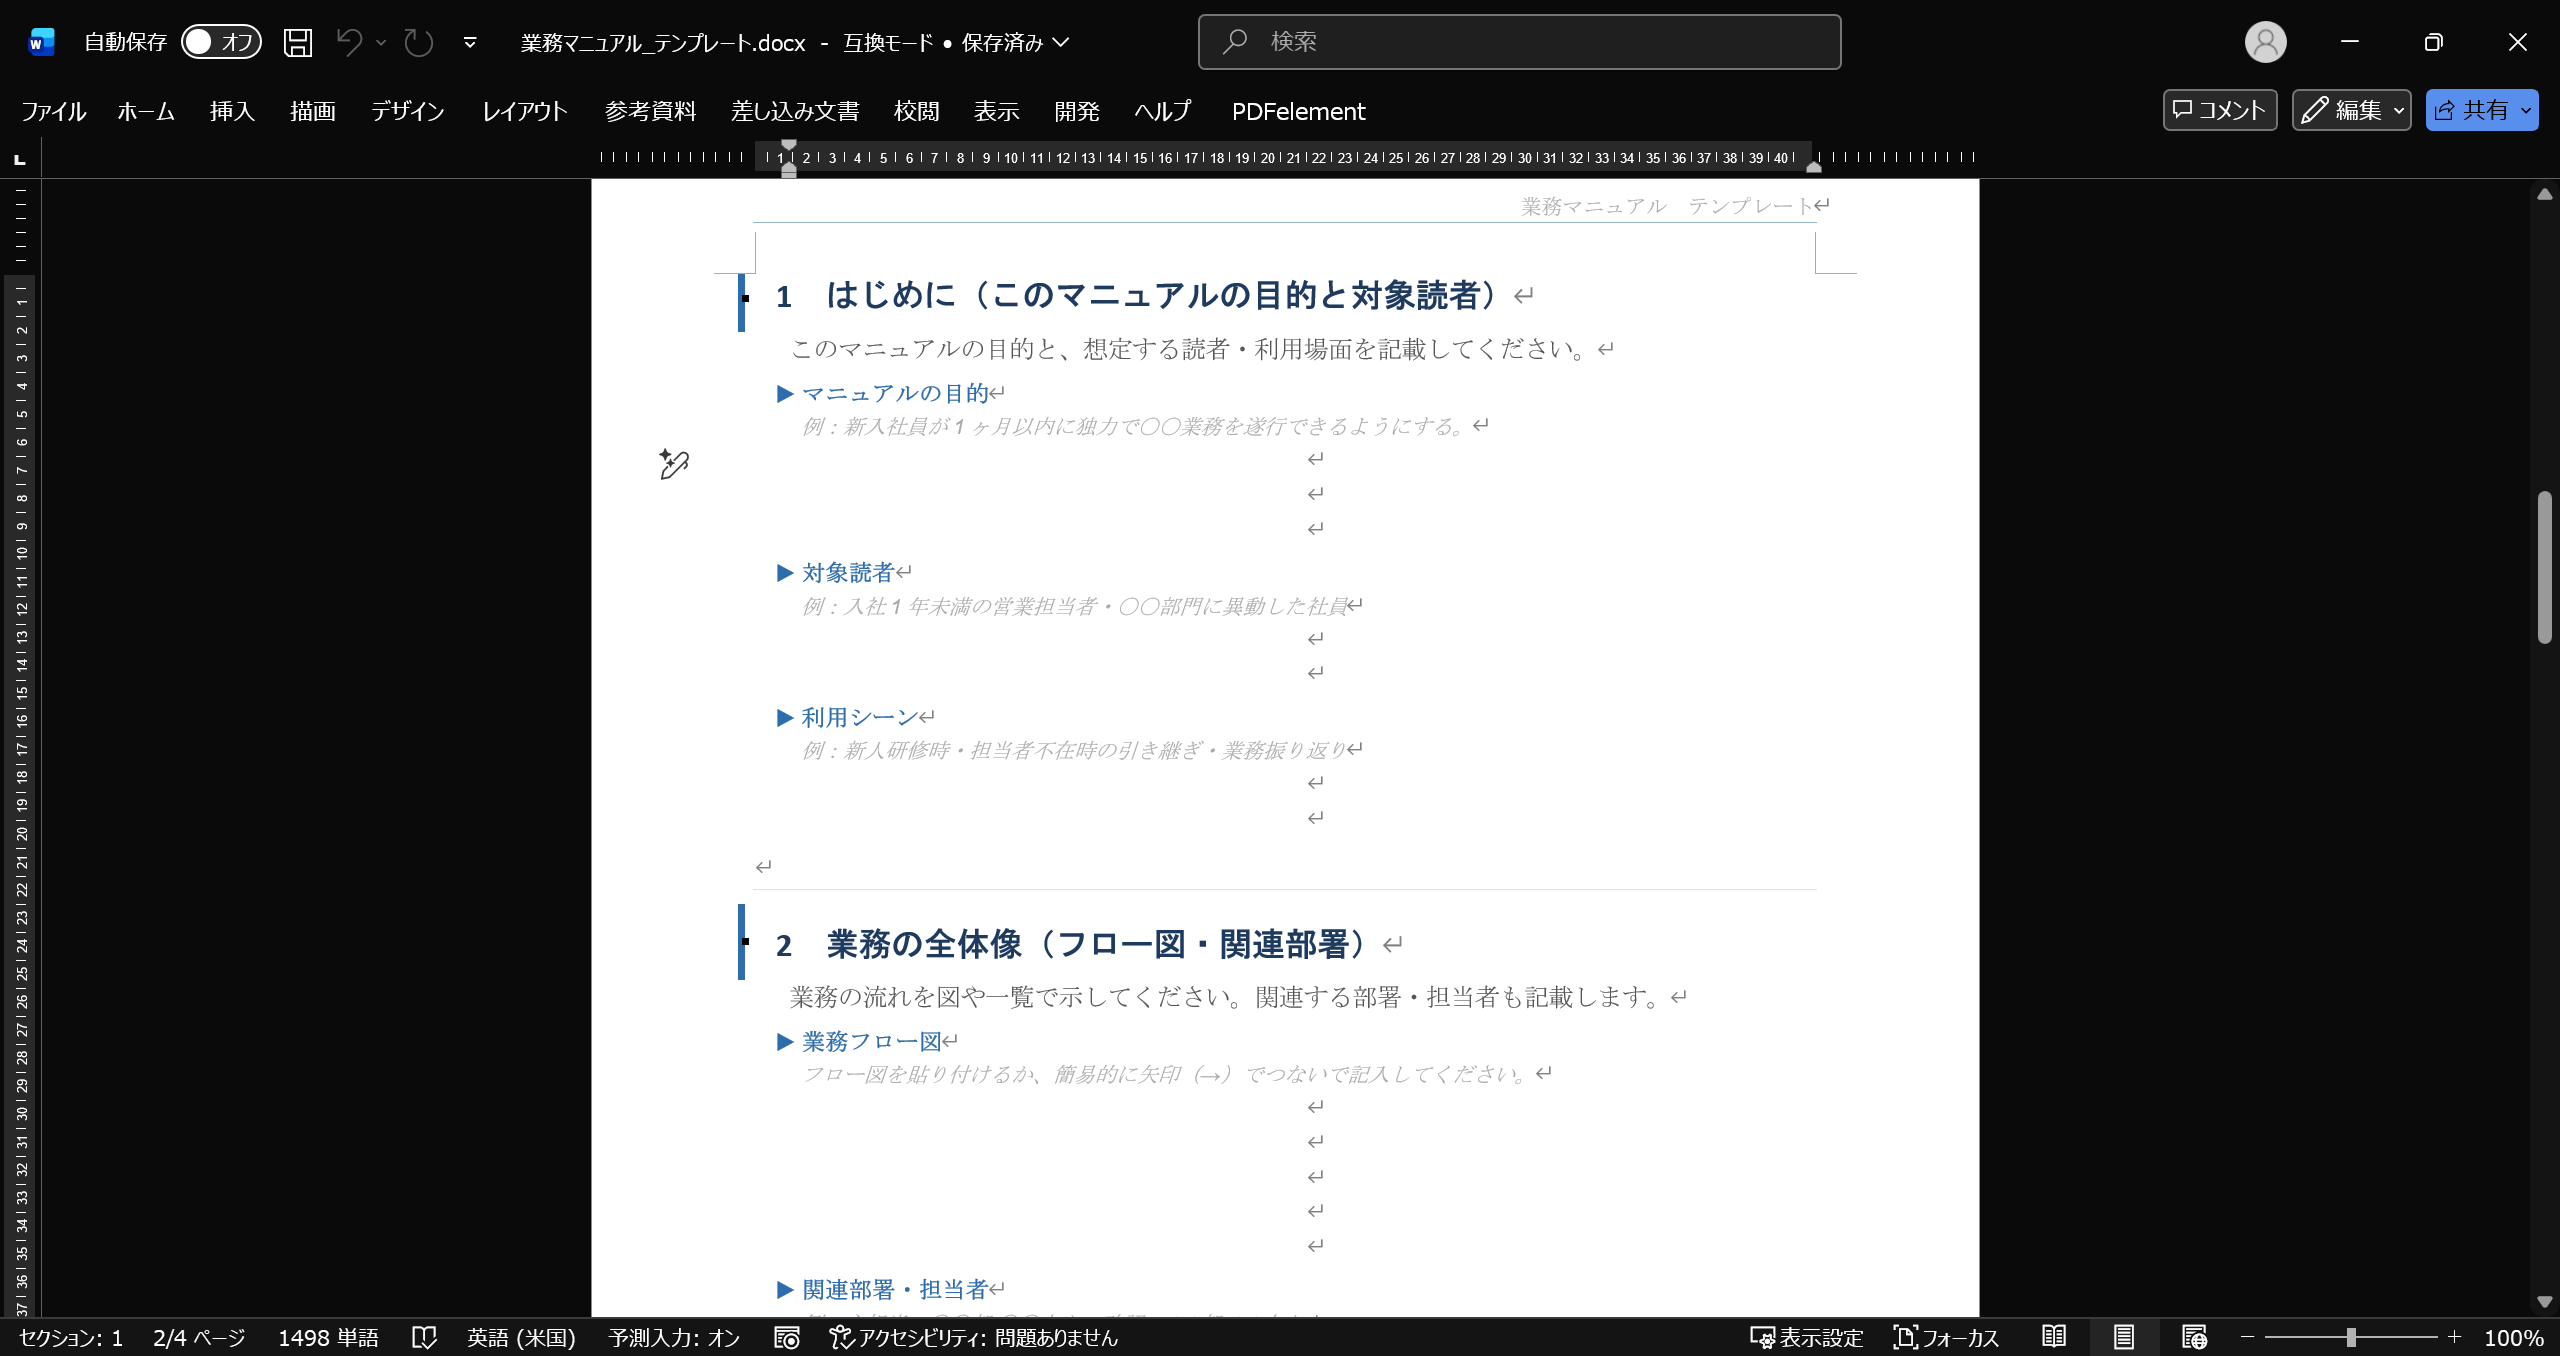Click the zoom slider handle
Viewport: 2560px width, 1356px height.
[x=2351, y=1337]
